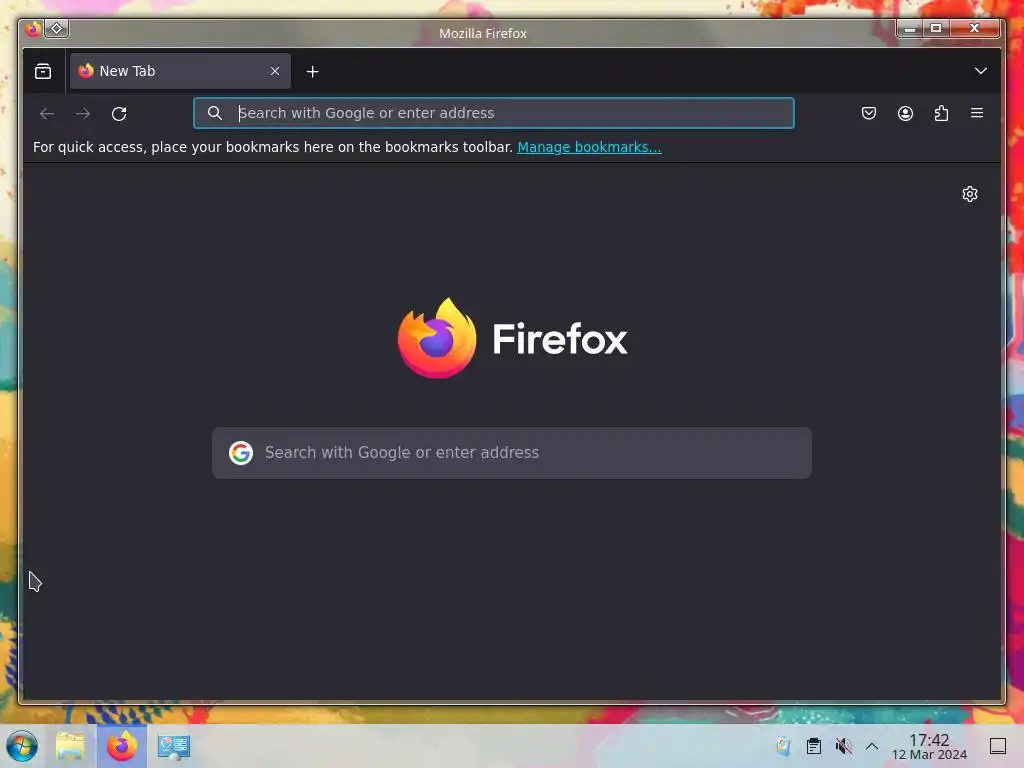Personalize new tab via gear icon
1024x768 pixels.
[x=970, y=194]
